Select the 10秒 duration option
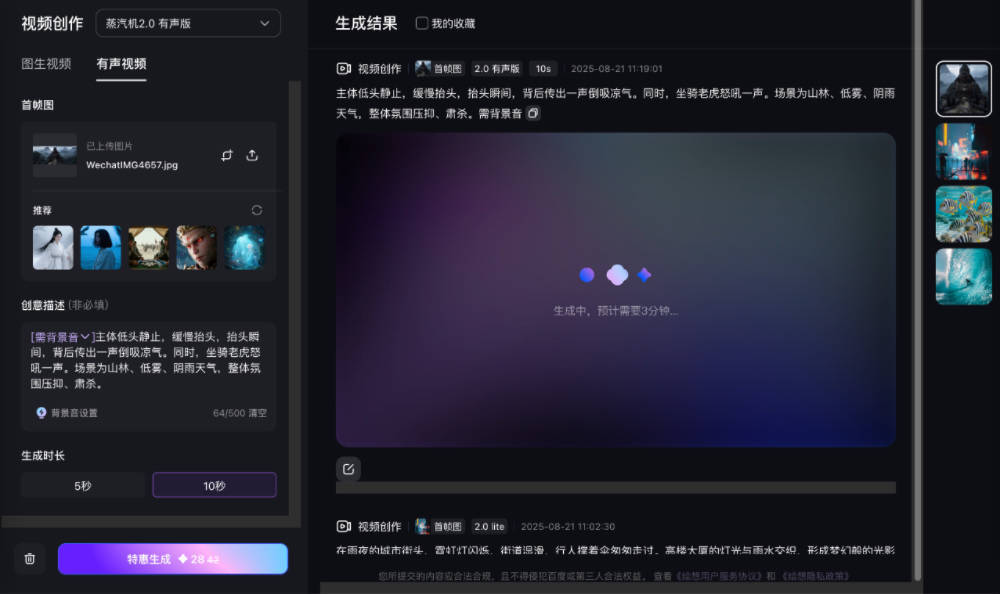 coord(214,485)
